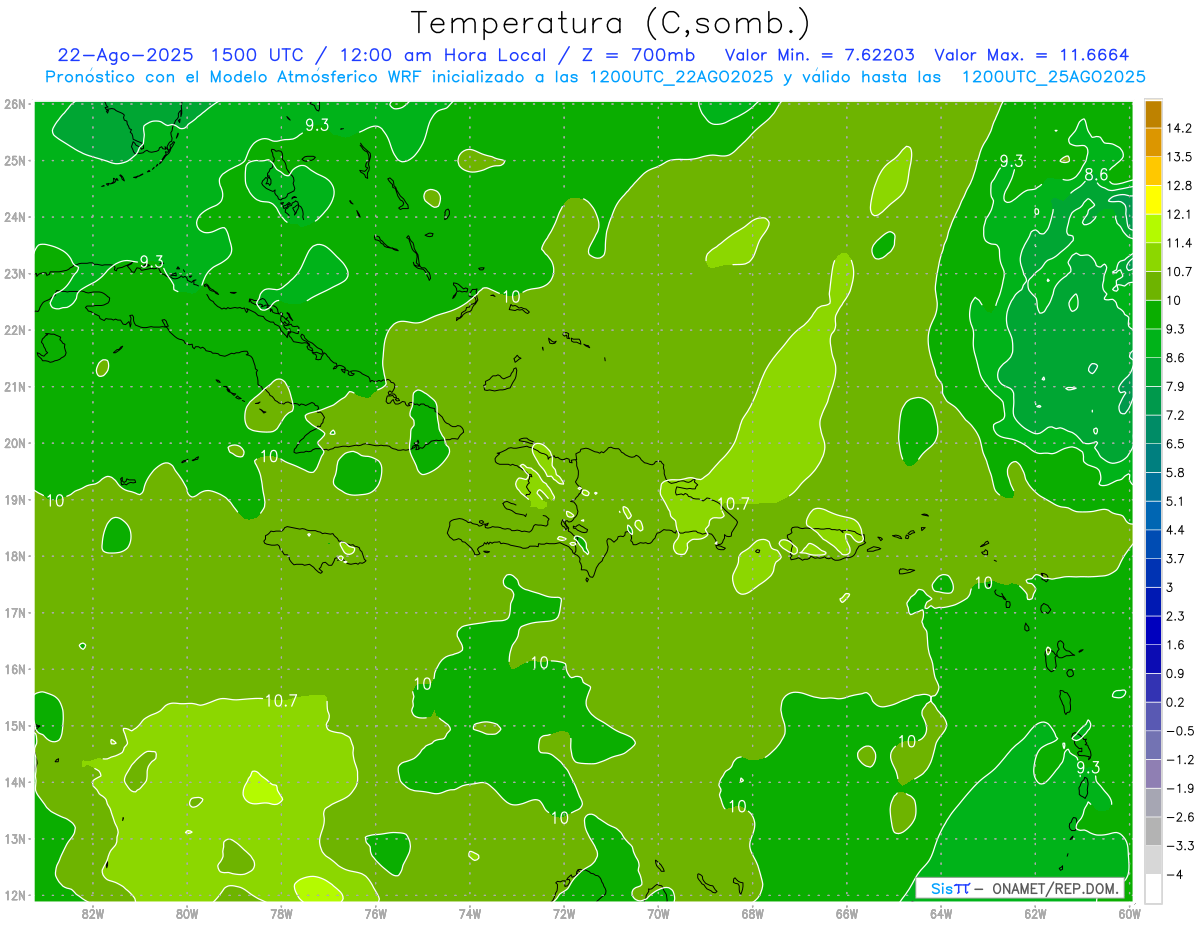Image resolution: width=1200 pixels, height=927 pixels.
Task: Click the latitude axis label "26N"
Action: coord(15,104)
